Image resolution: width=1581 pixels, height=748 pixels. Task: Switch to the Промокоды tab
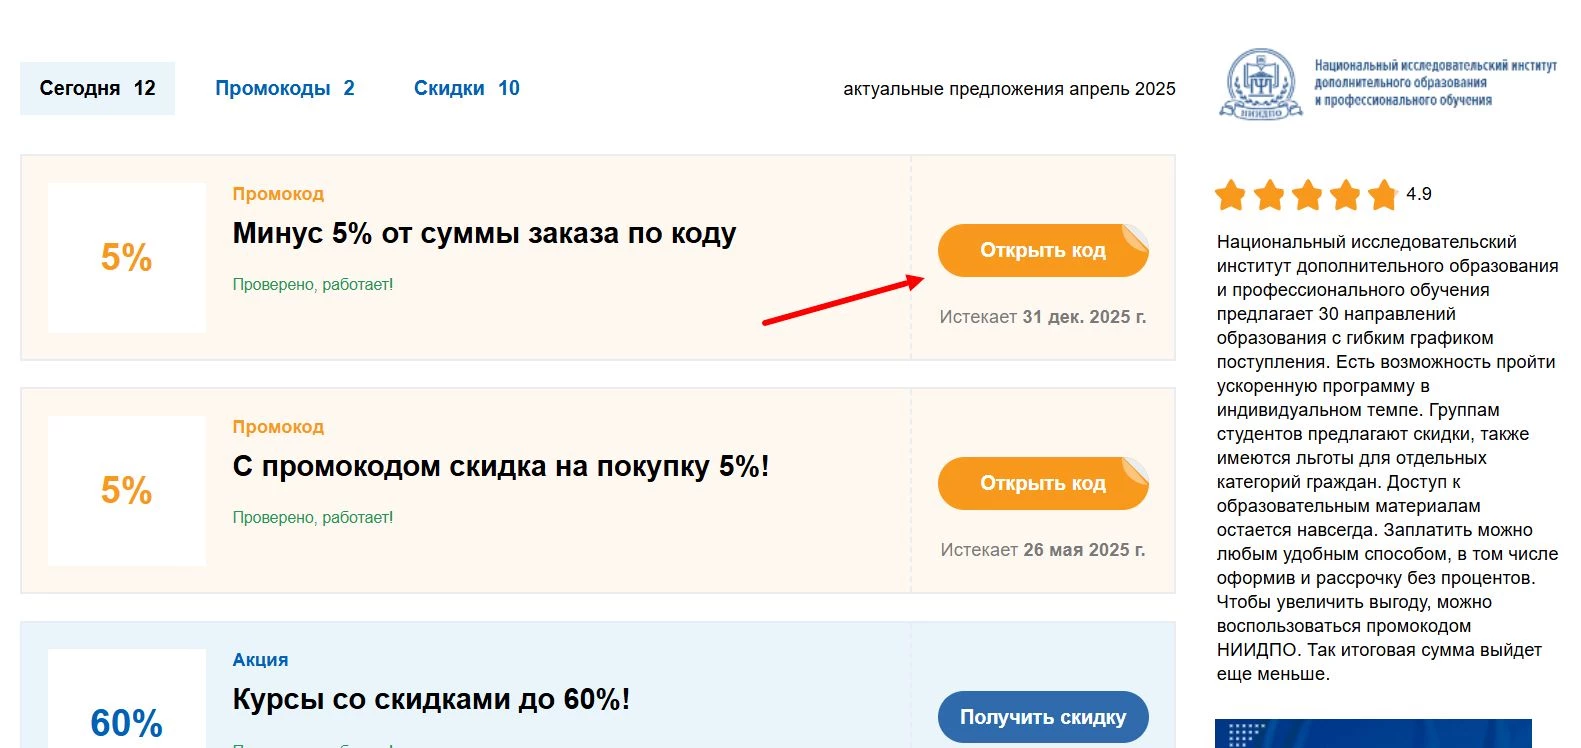click(x=285, y=88)
